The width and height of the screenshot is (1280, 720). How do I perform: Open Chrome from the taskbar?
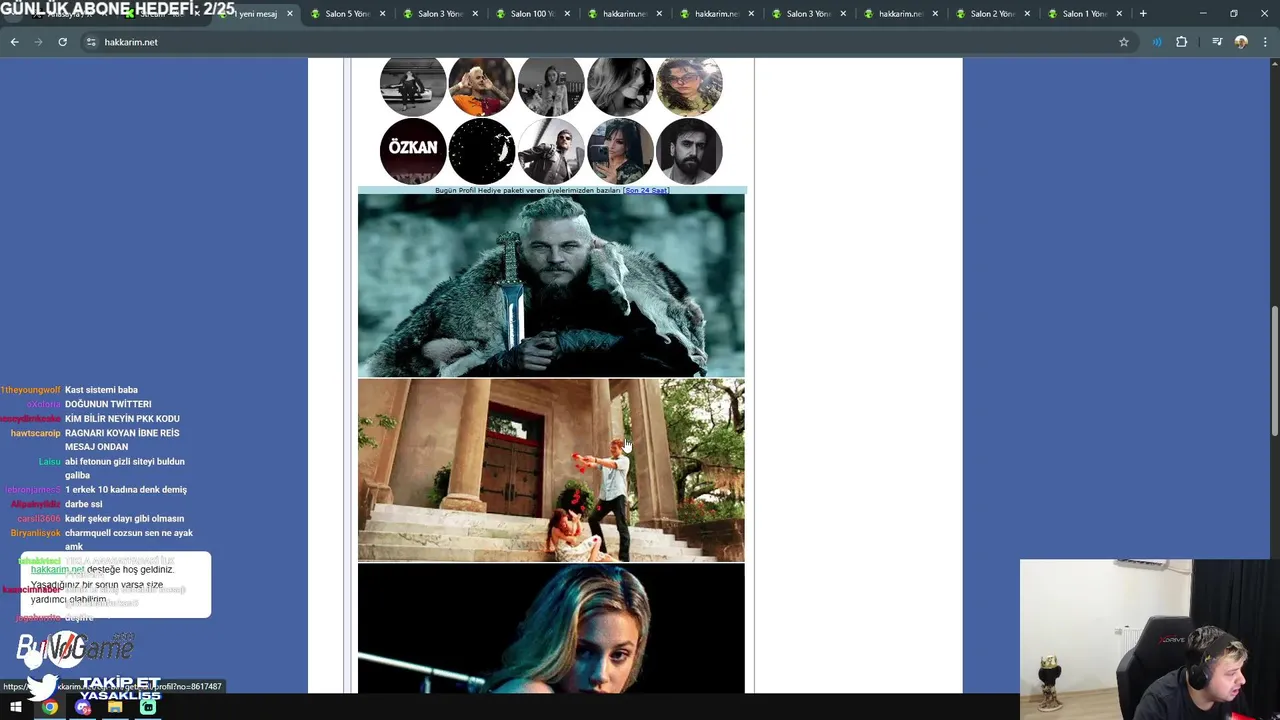(50, 707)
